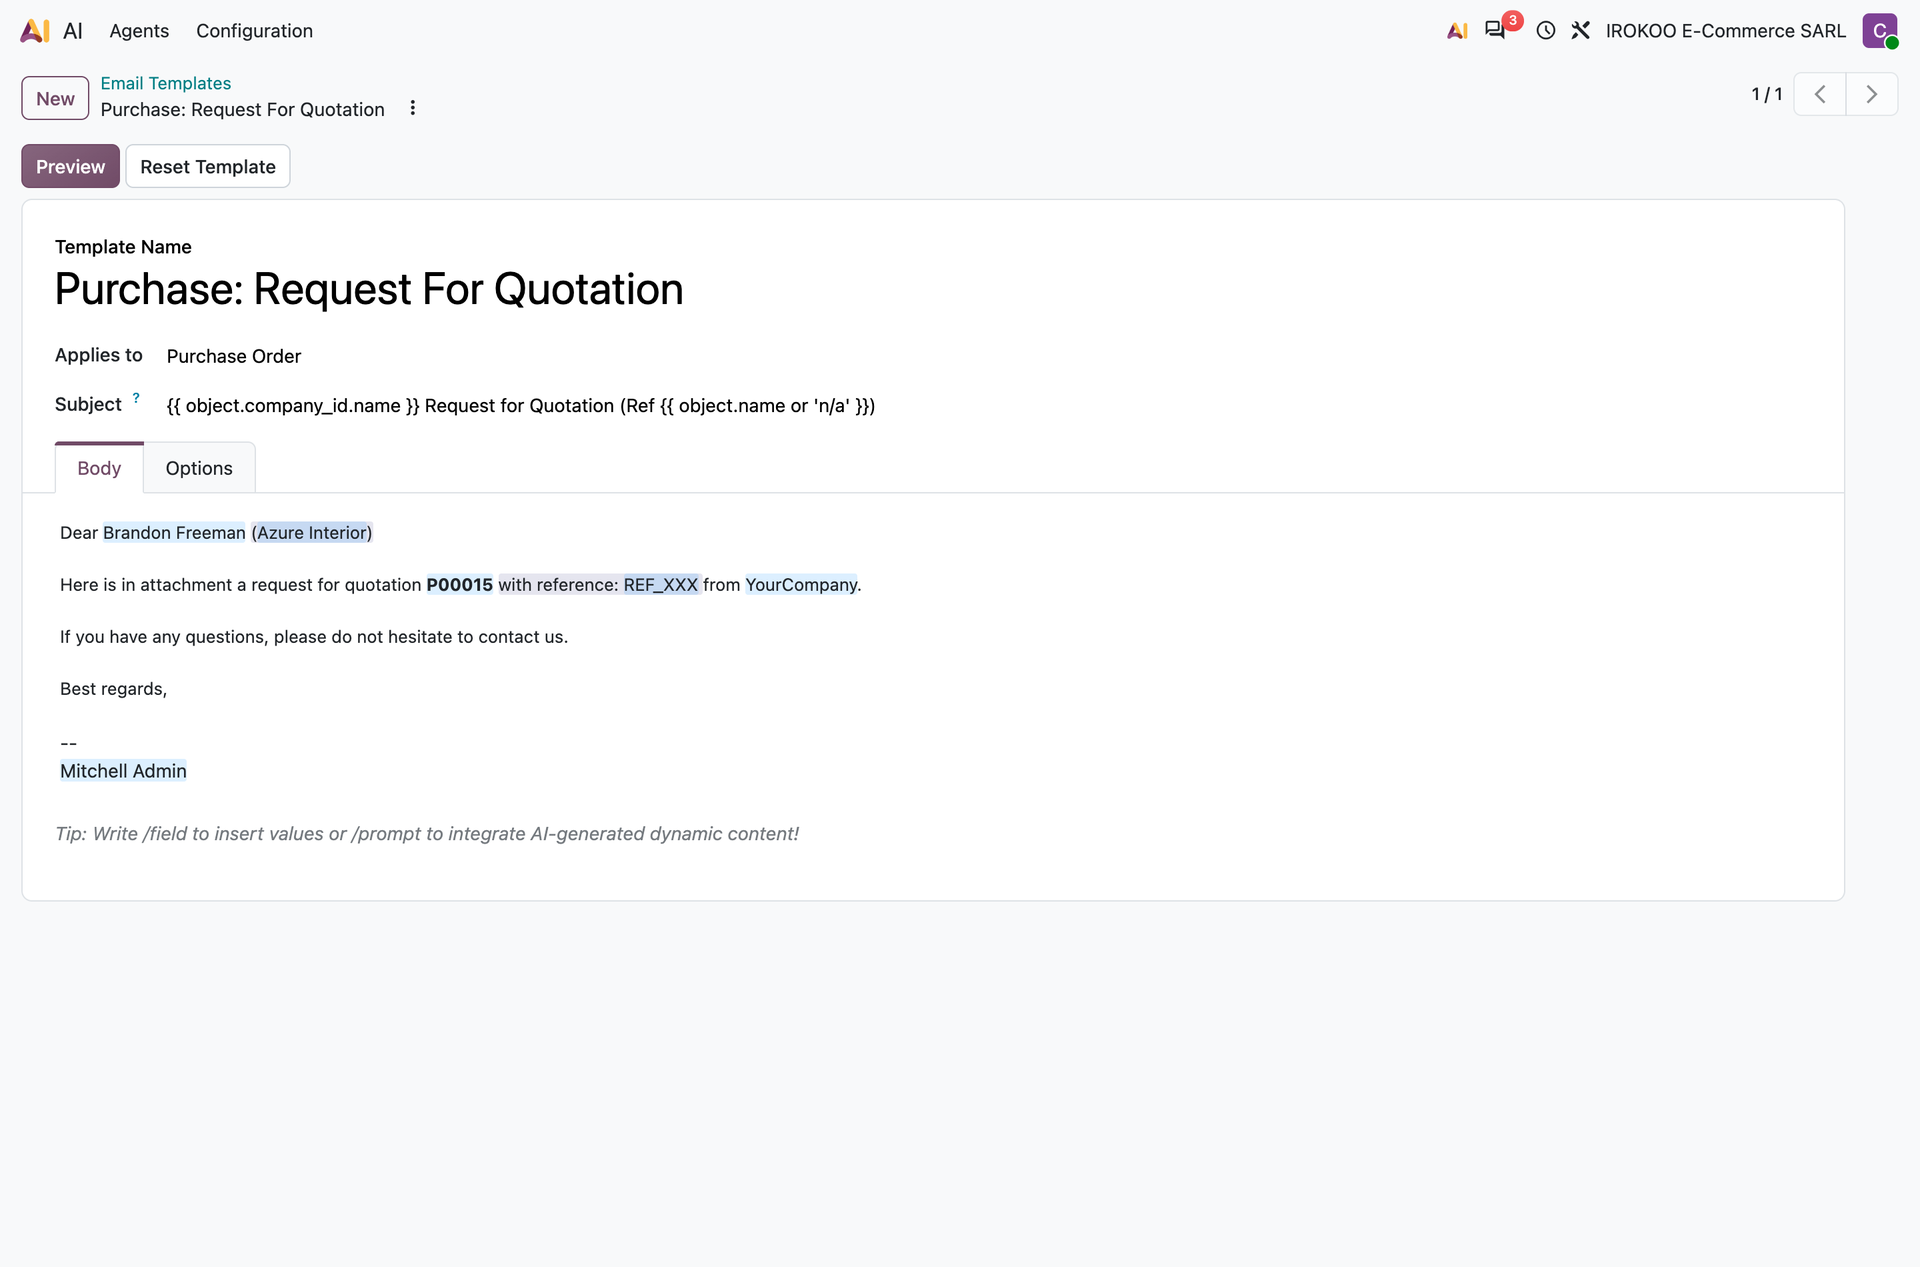Click the current breadcrumb 'Purchase: Request For Quotation'
This screenshot has width=1920, height=1267.
pos(242,109)
